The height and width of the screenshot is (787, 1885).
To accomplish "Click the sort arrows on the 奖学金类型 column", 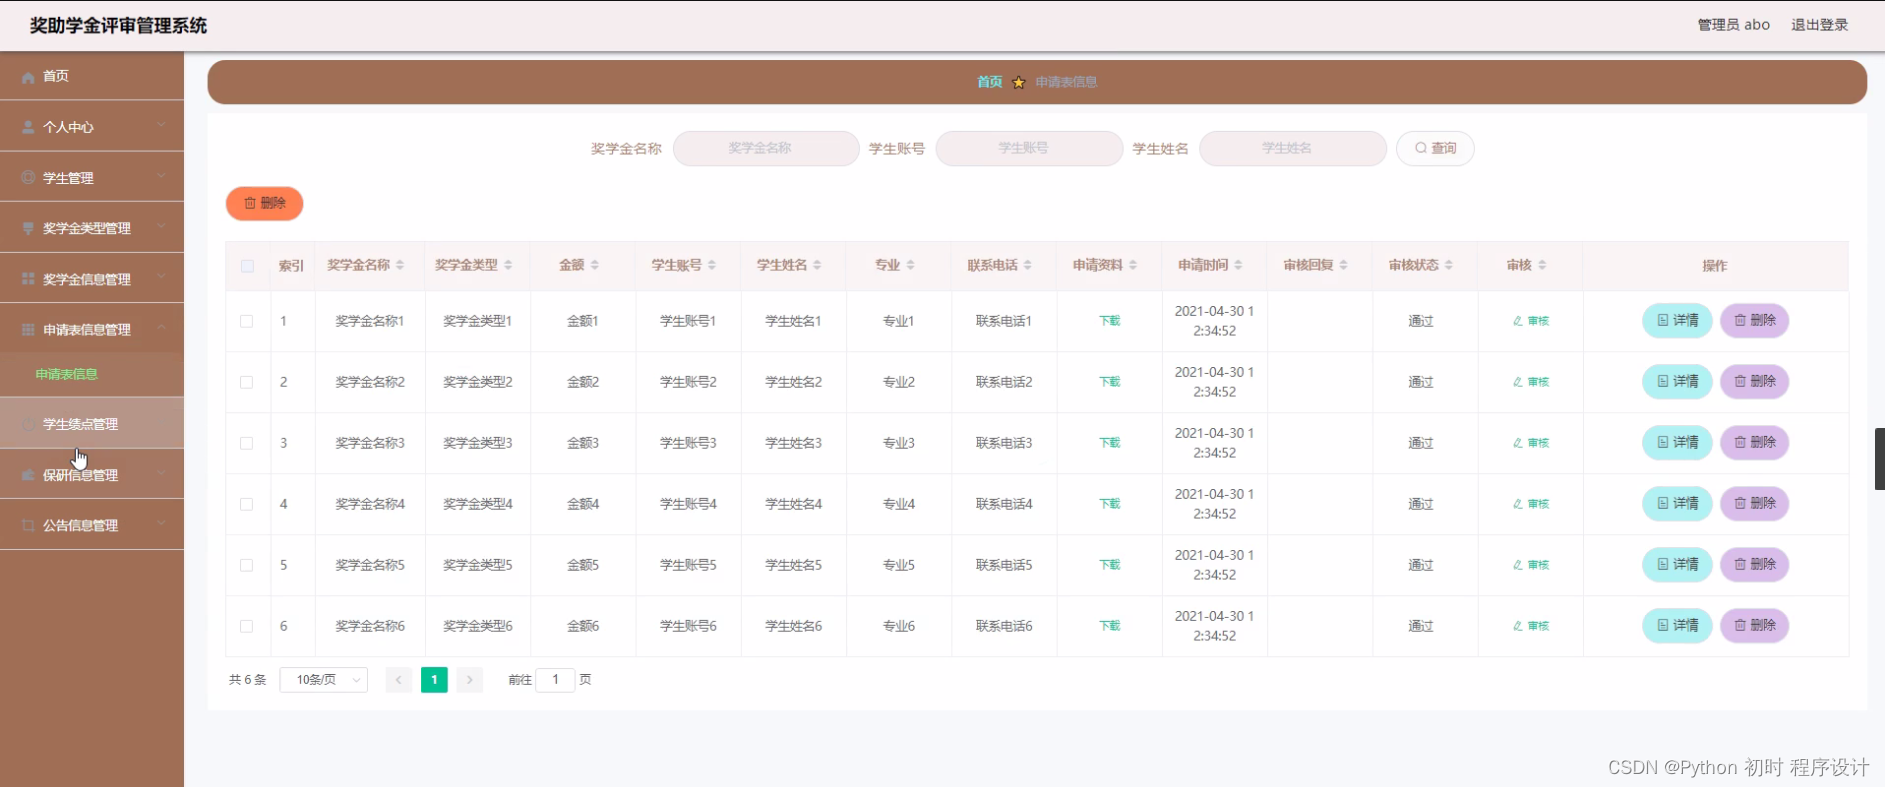I will tap(508, 265).
